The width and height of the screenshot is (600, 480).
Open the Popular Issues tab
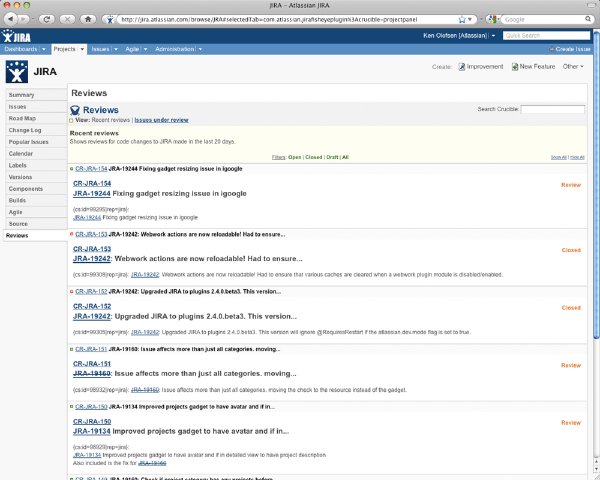pyautogui.click(x=36, y=142)
